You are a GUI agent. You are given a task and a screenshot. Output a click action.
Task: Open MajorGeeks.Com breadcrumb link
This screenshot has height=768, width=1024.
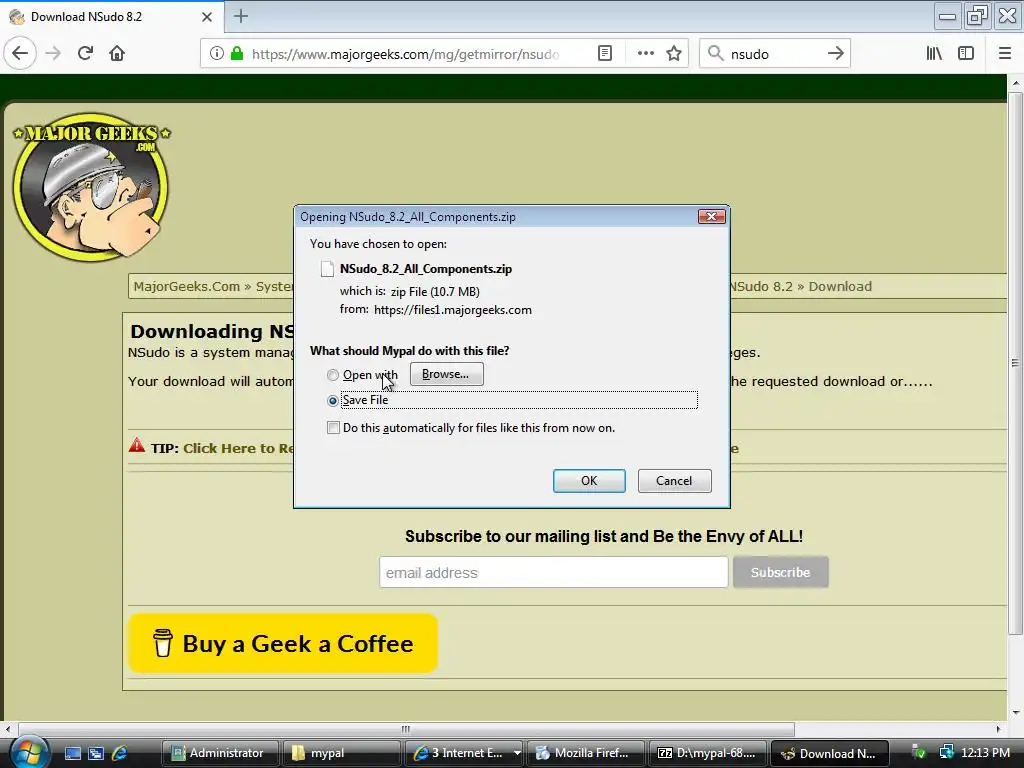point(187,286)
